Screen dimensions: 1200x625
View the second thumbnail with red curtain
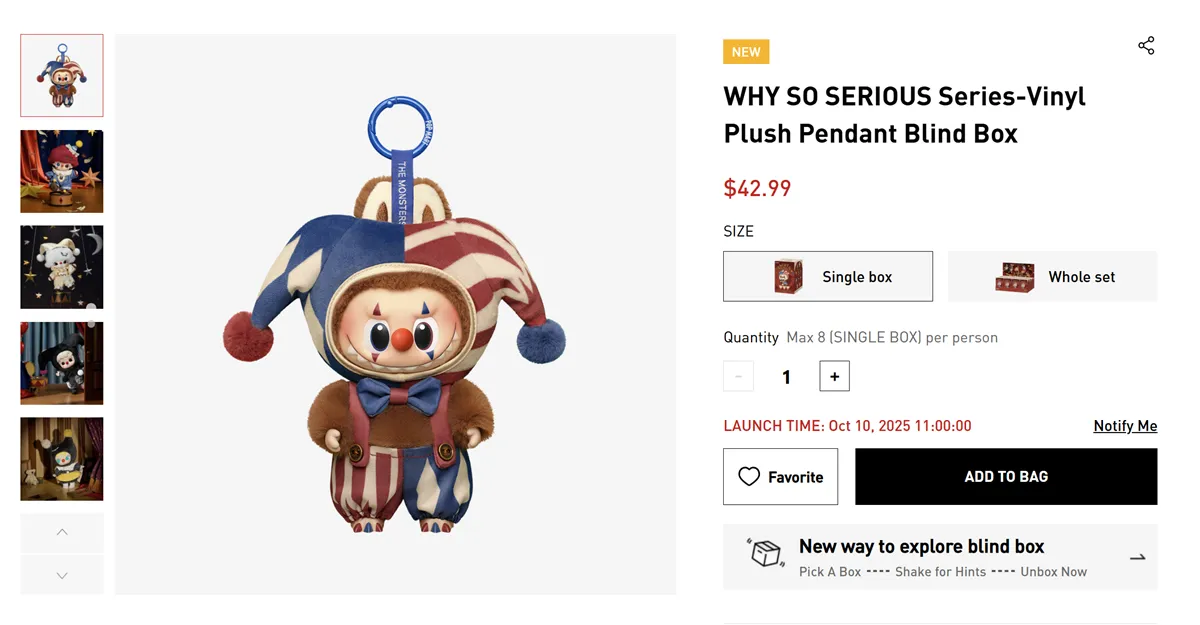62,171
